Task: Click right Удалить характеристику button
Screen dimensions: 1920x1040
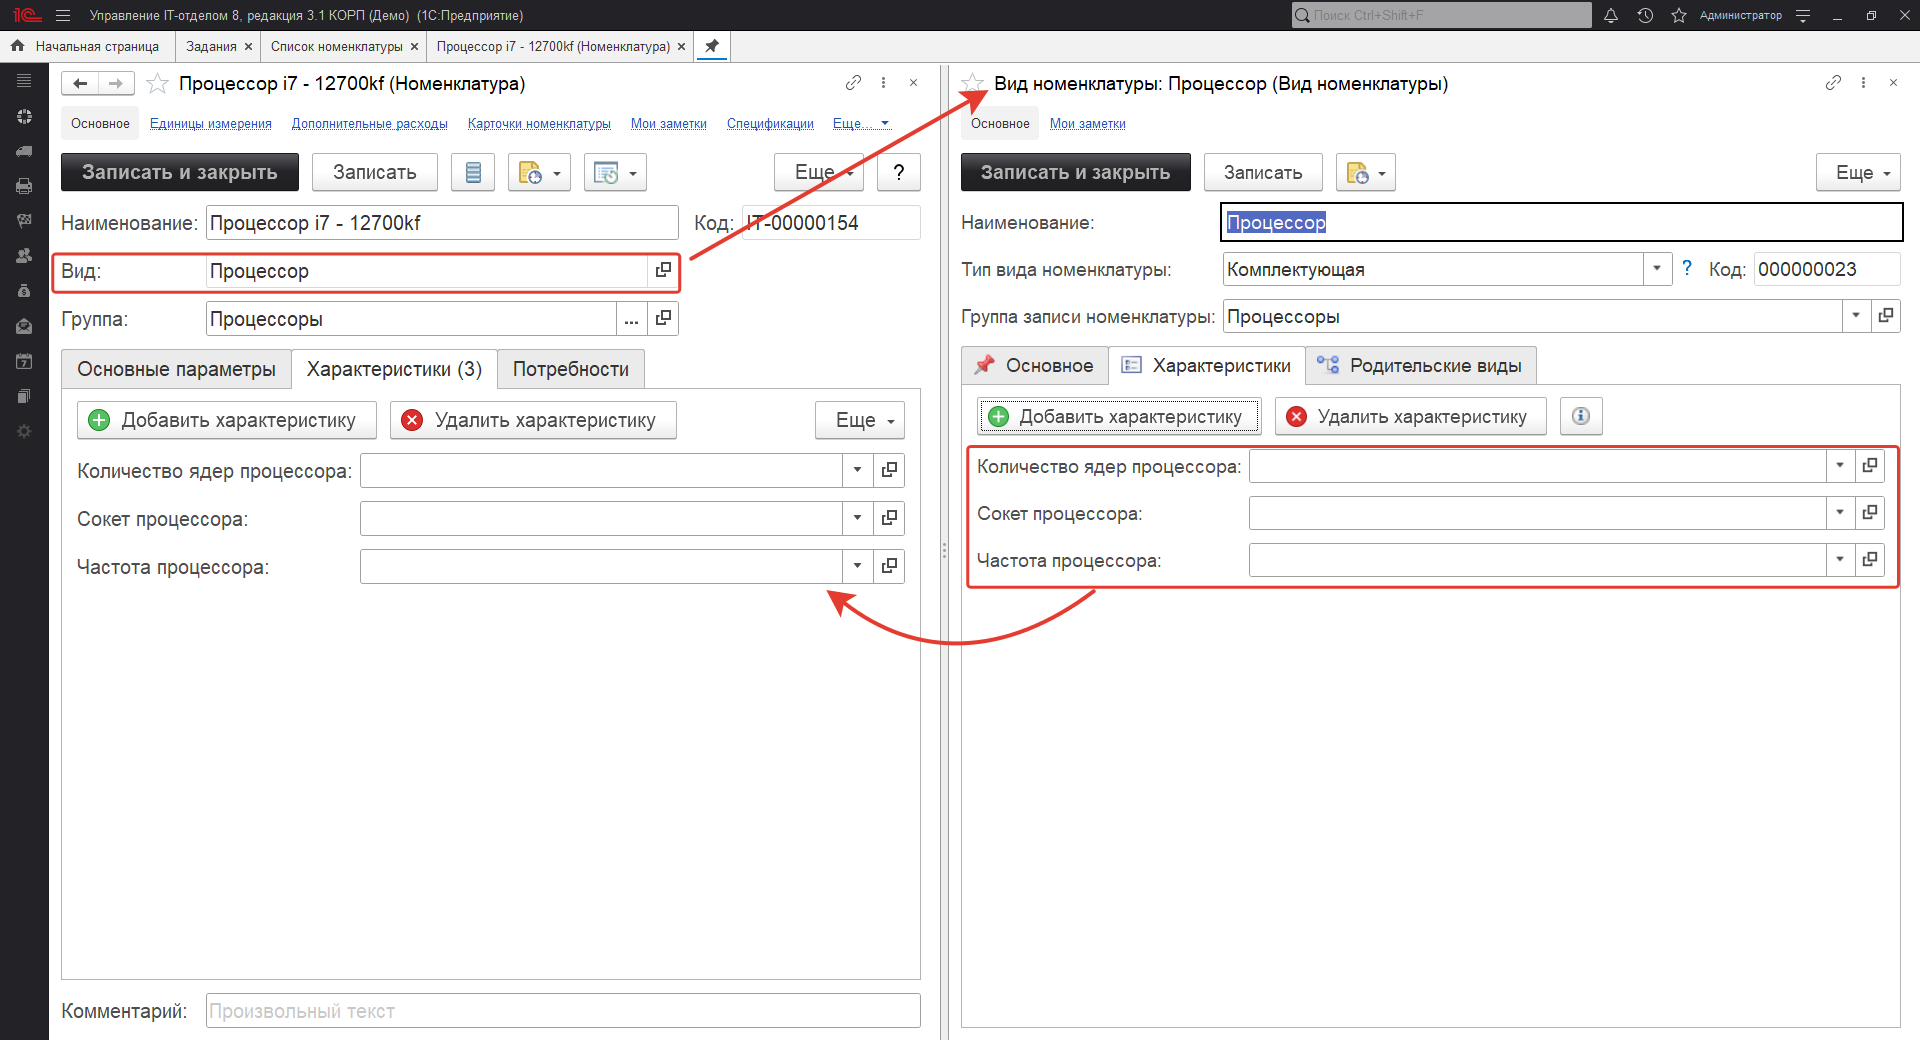Action: 1410,416
